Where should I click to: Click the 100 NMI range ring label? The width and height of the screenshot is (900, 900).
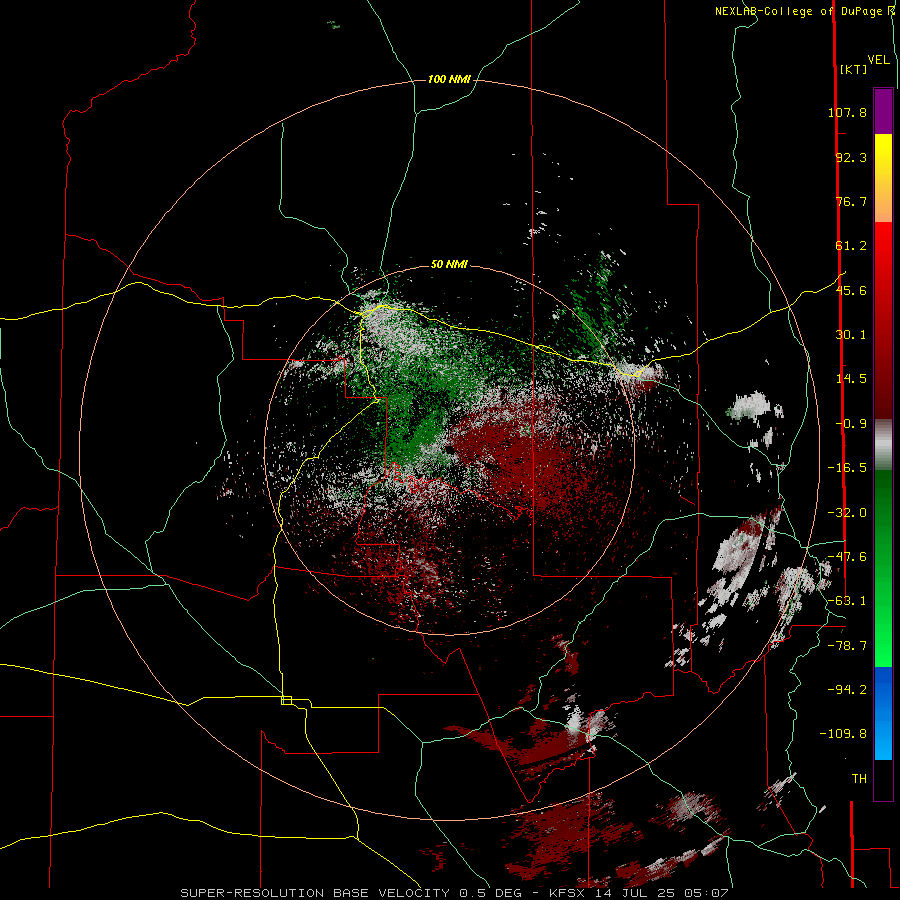tap(449, 79)
